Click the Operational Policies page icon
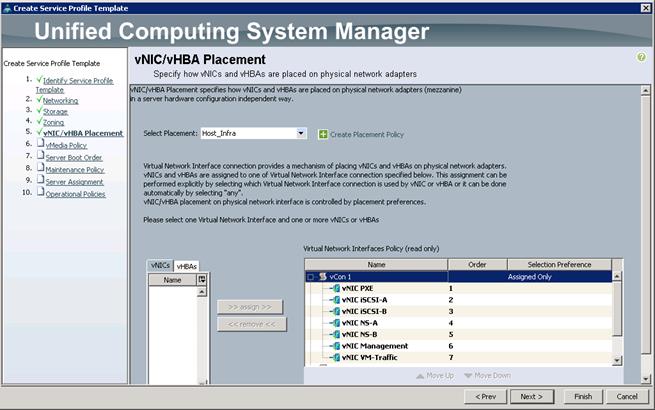Screen dimensions: 655x410 point(41,192)
